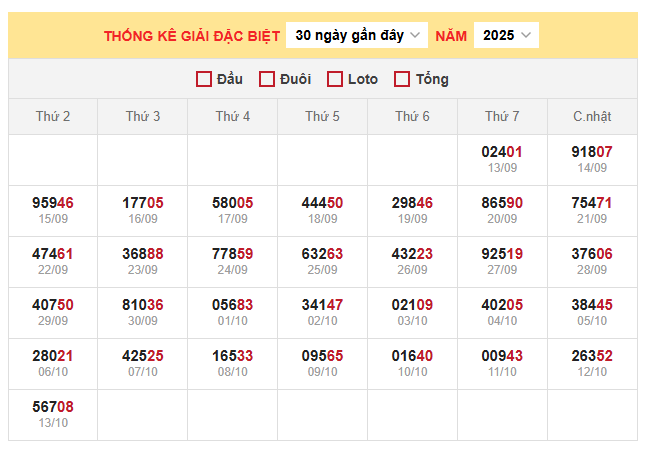Toggle the Tổng checkbox

coord(403,79)
